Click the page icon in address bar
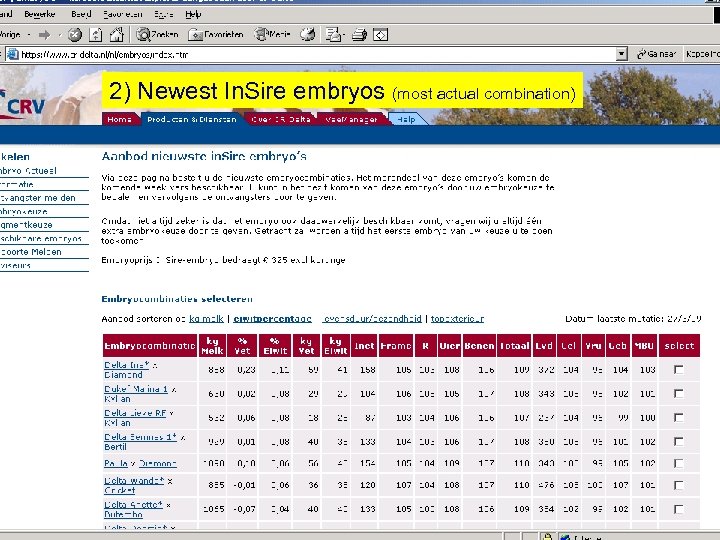The width and height of the screenshot is (720, 540). [x=13, y=55]
